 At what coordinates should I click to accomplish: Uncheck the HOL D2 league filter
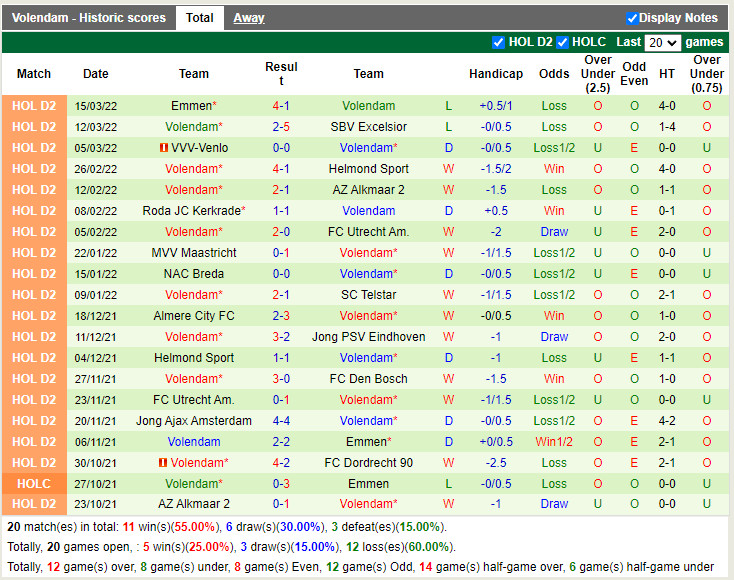499,42
